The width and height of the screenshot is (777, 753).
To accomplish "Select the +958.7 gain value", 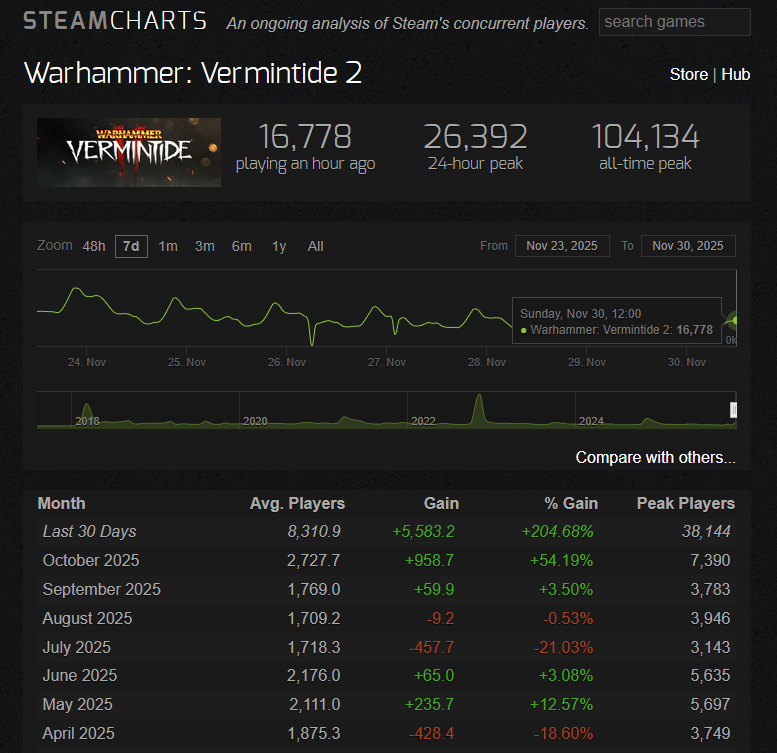I will (429, 560).
